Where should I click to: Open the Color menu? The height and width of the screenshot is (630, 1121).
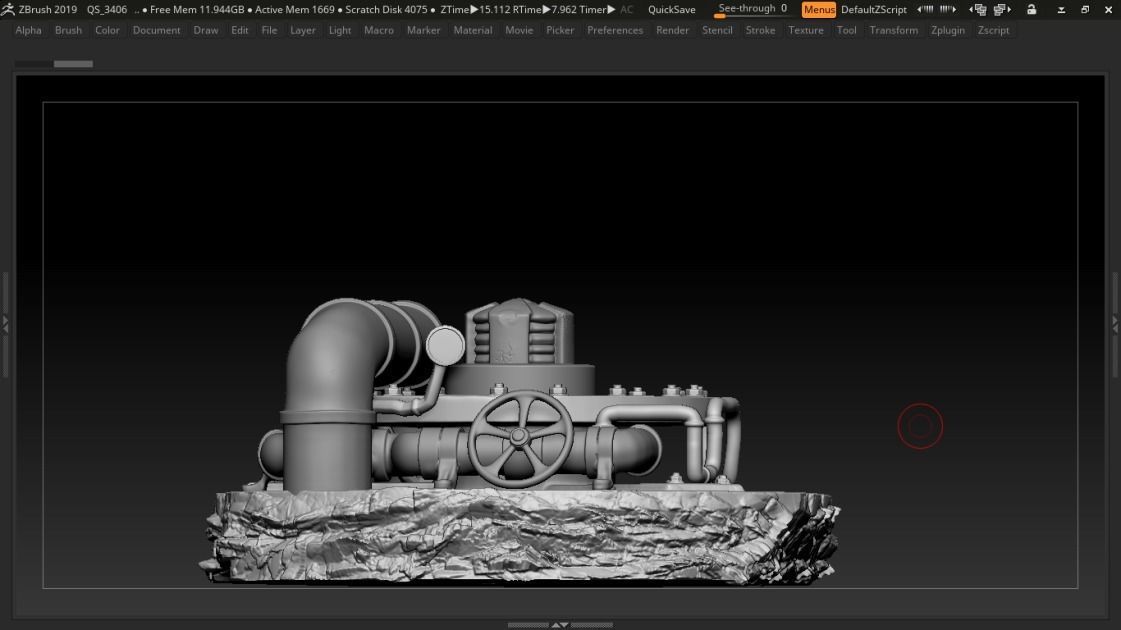point(107,30)
